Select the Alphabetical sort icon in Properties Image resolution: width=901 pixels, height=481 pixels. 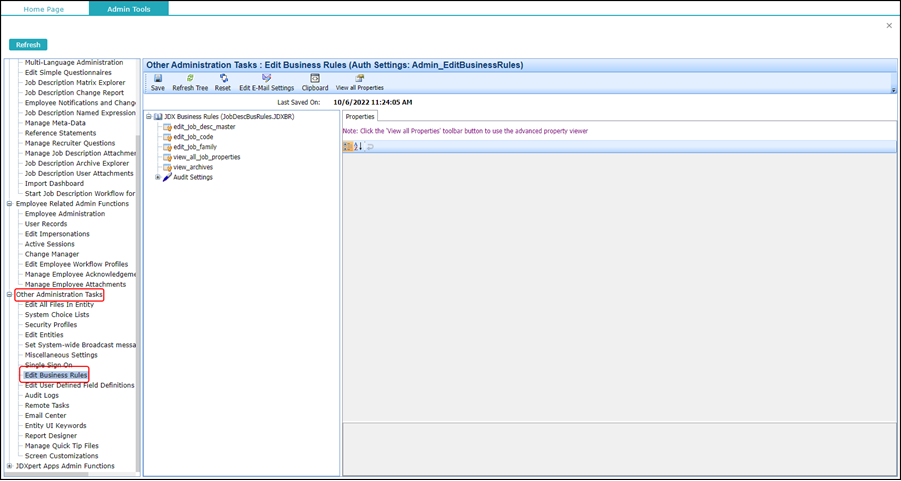pos(357,147)
